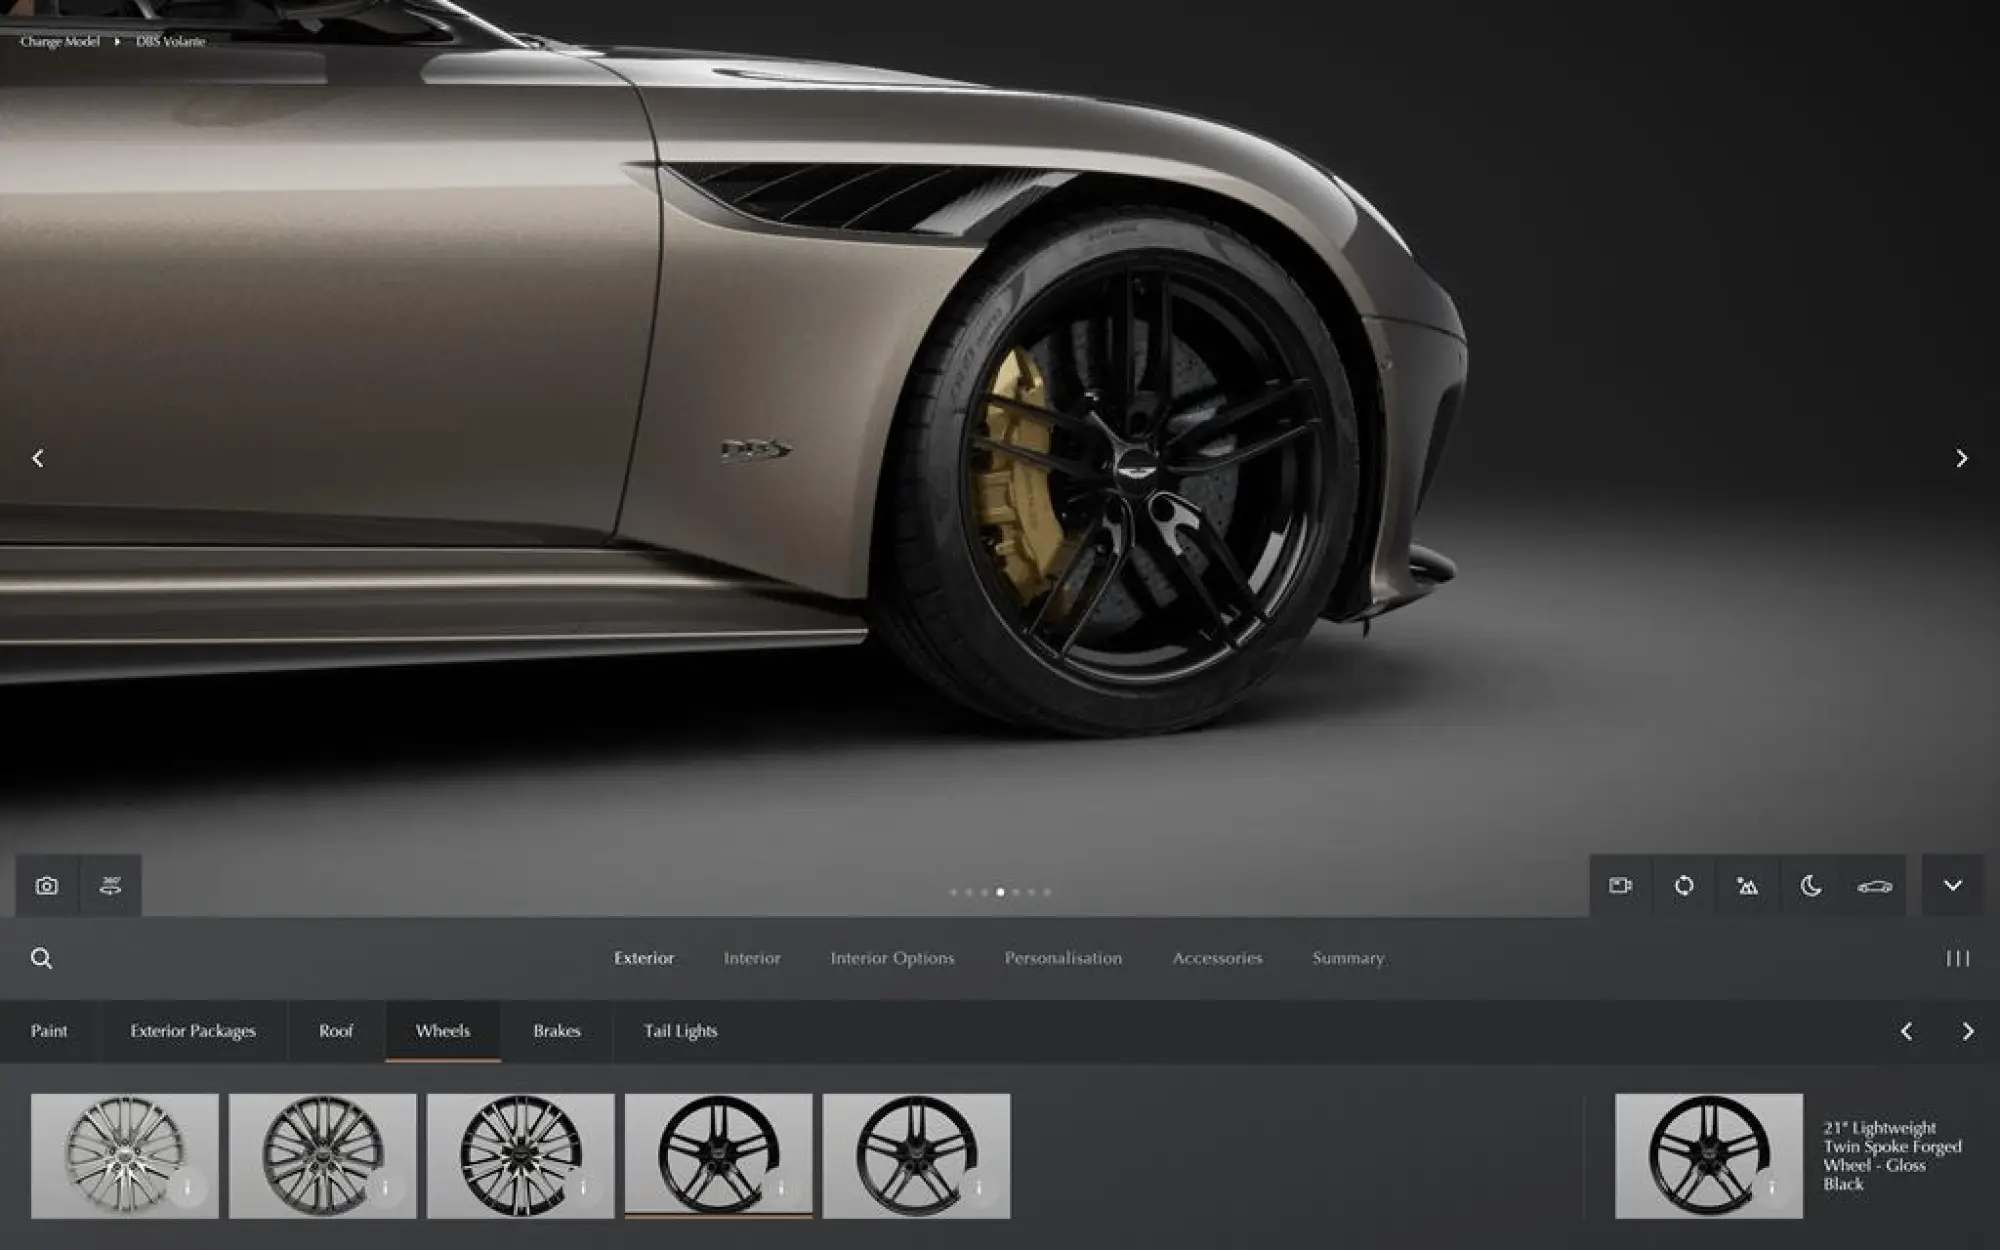The height and width of the screenshot is (1250, 2000).
Task: Open the Interior Options section
Action: pyautogui.click(x=892, y=958)
